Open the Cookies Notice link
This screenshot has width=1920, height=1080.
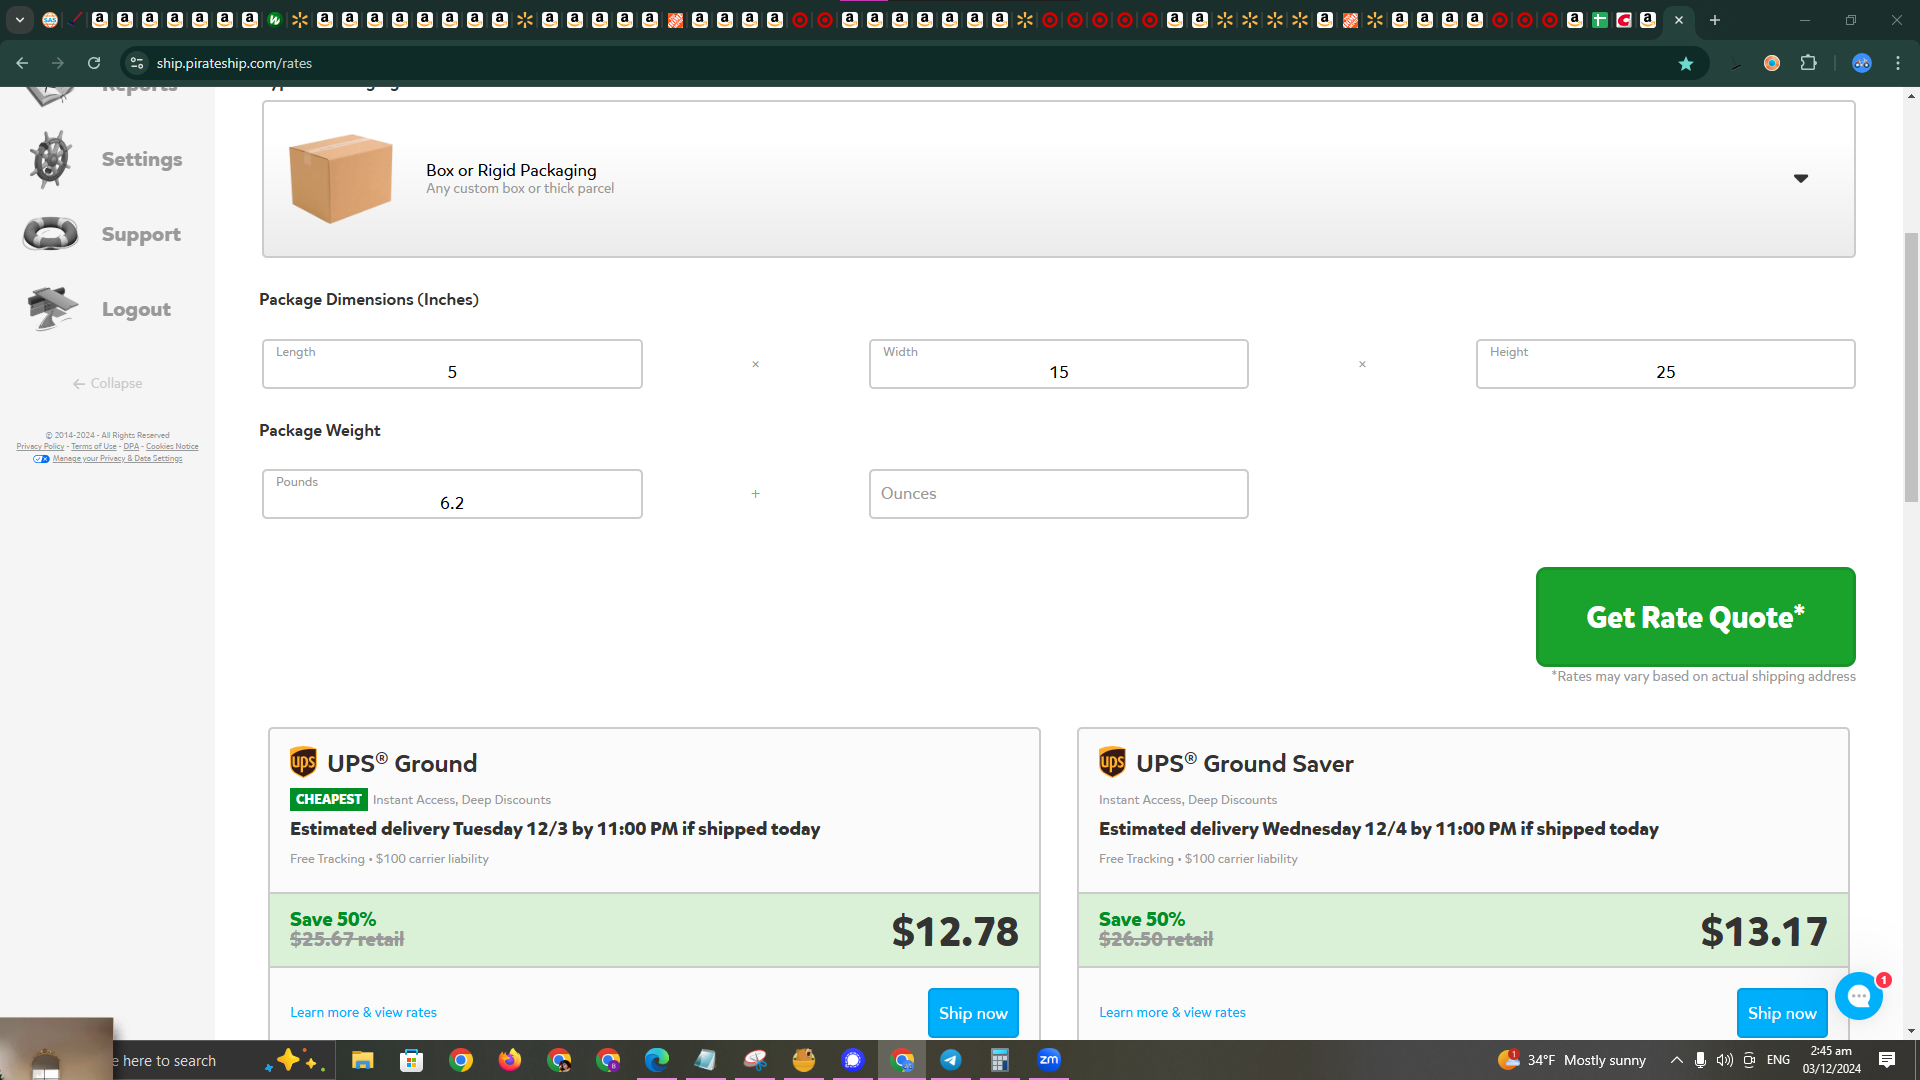(172, 447)
